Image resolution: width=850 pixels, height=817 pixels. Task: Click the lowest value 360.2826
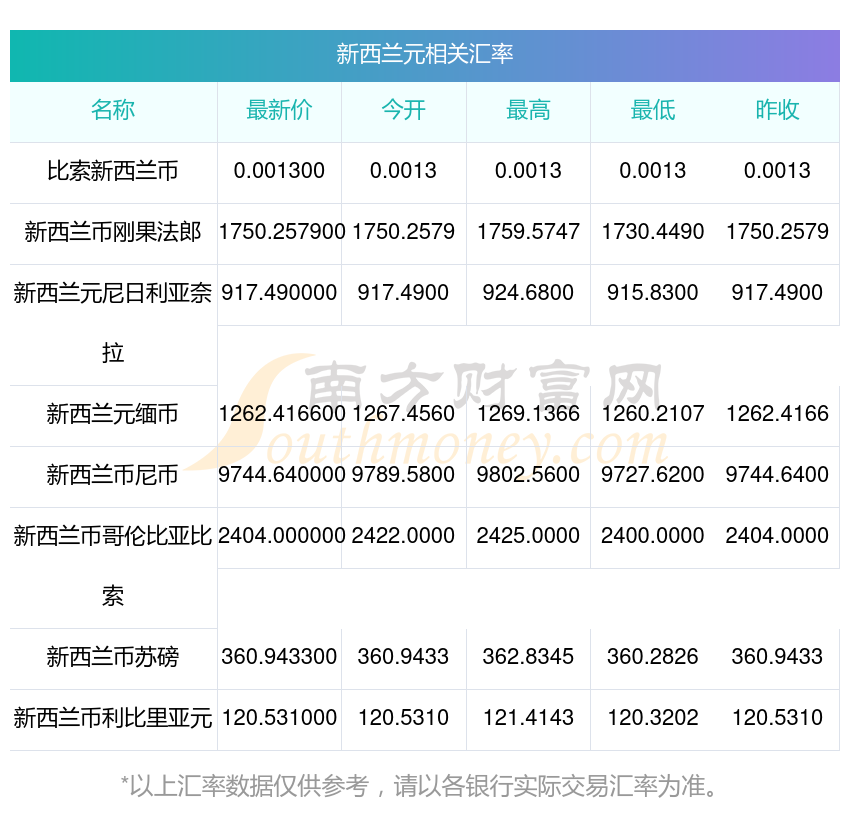click(653, 657)
